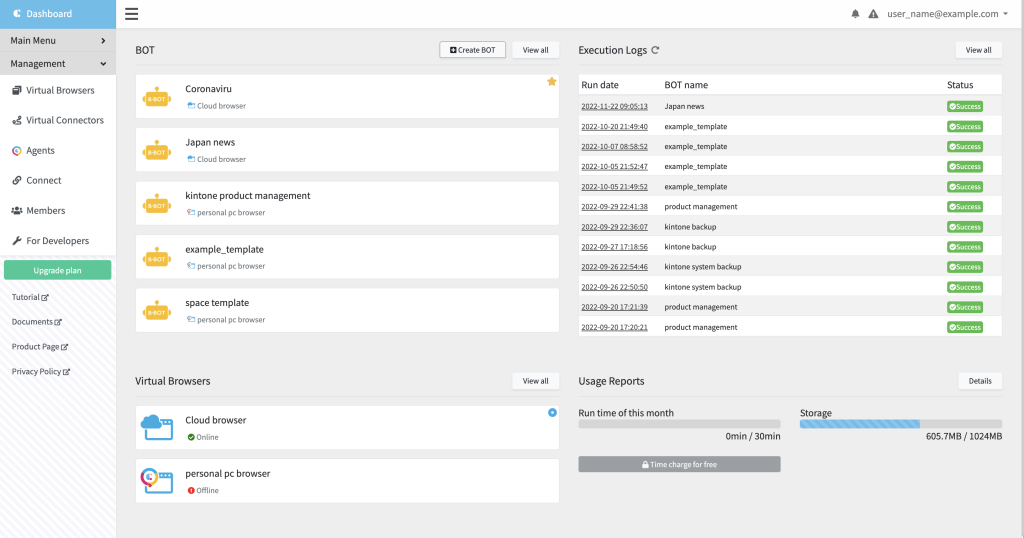The width and height of the screenshot is (1024, 538).
Task: Click Time charge for free button
Action: pyautogui.click(x=679, y=464)
